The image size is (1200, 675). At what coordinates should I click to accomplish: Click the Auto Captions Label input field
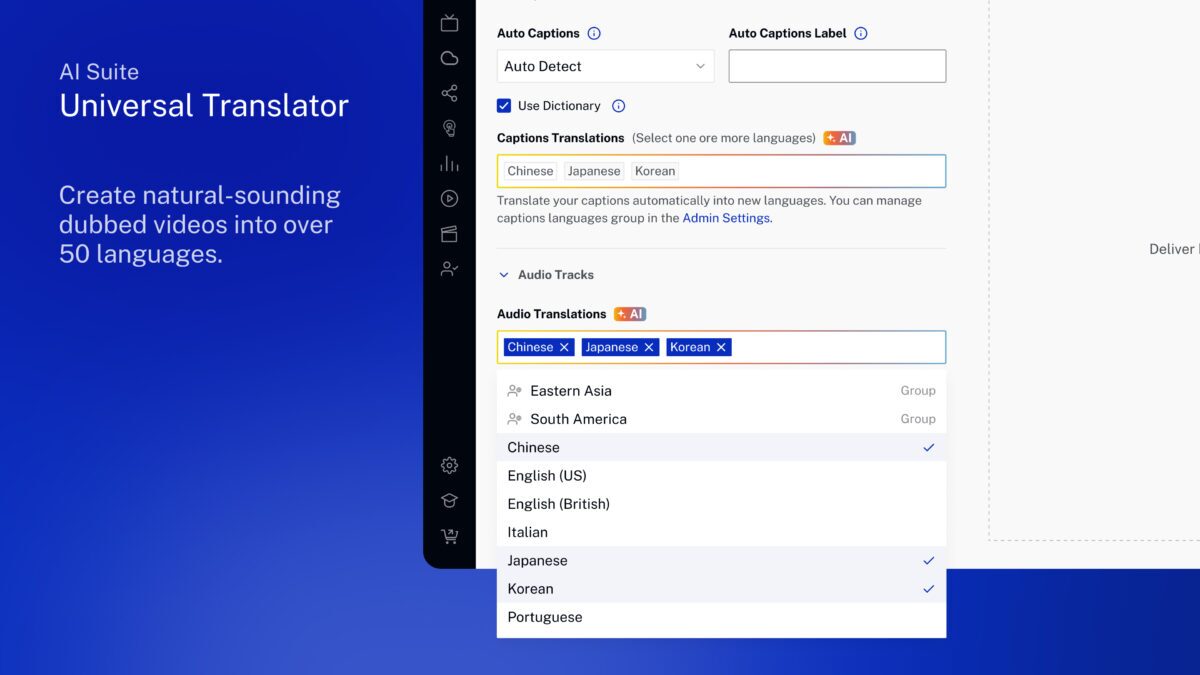[x=836, y=65]
